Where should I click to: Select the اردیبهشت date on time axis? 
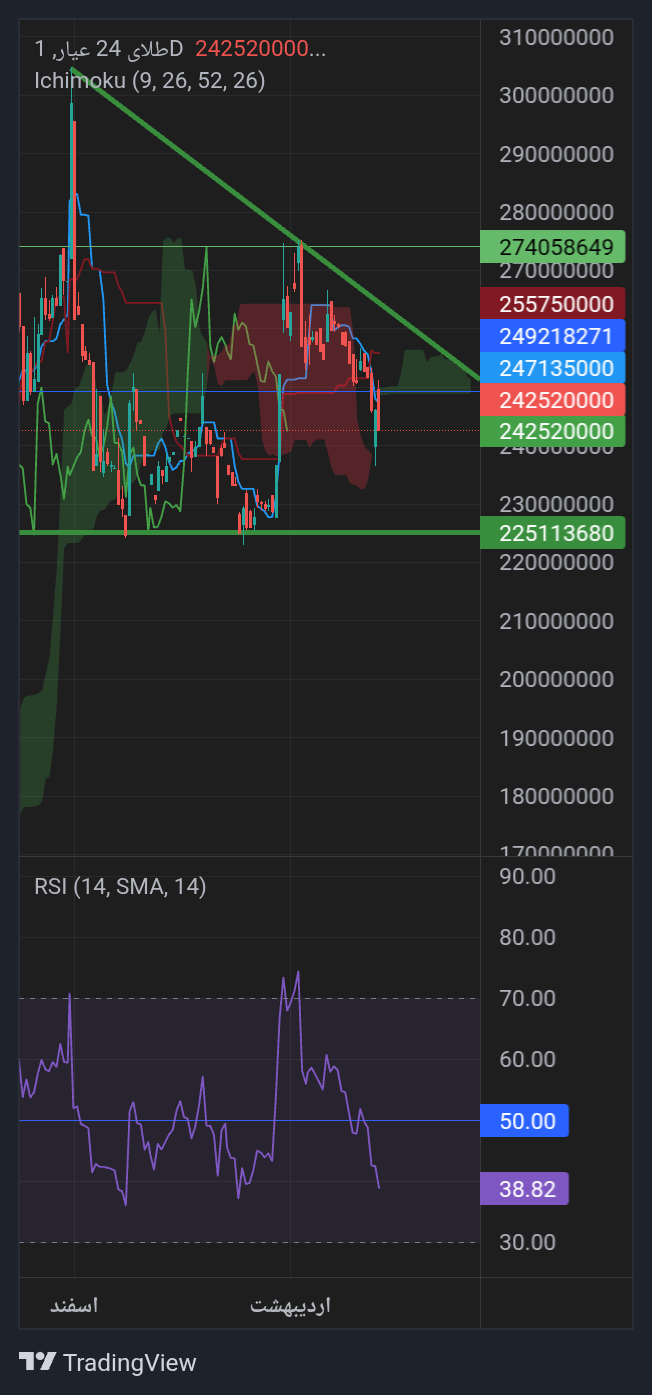290,1305
